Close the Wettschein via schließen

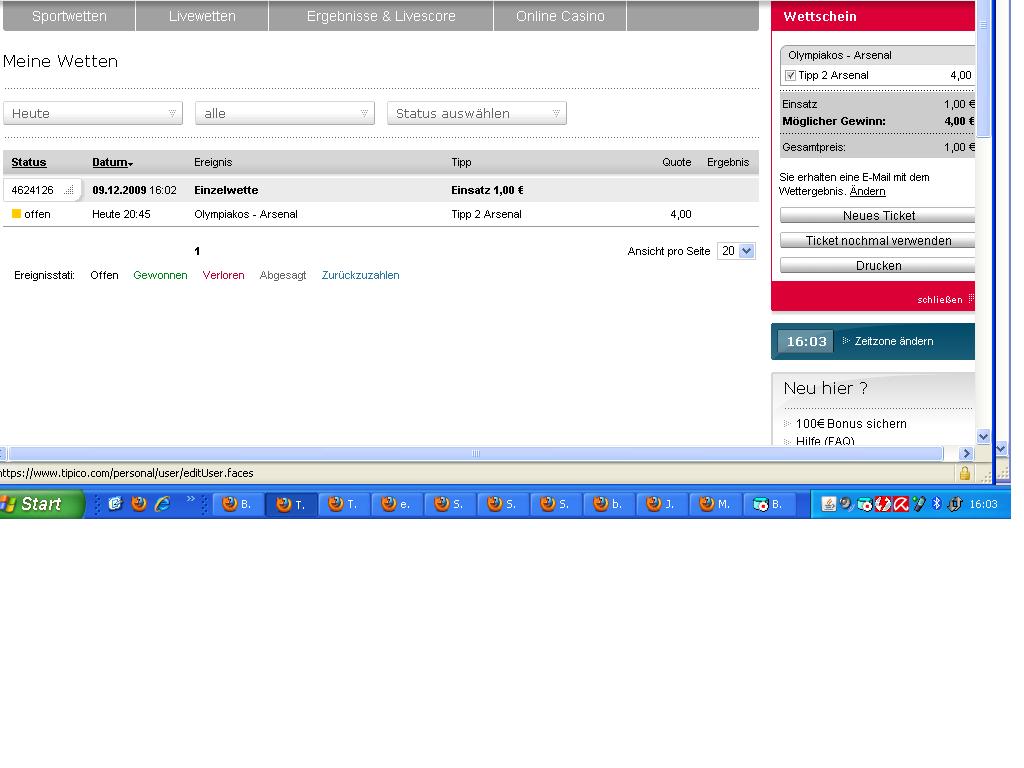click(x=939, y=300)
